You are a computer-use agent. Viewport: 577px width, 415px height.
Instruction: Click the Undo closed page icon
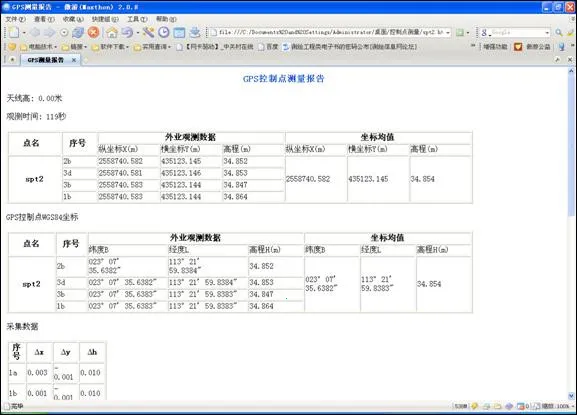pos(127,32)
